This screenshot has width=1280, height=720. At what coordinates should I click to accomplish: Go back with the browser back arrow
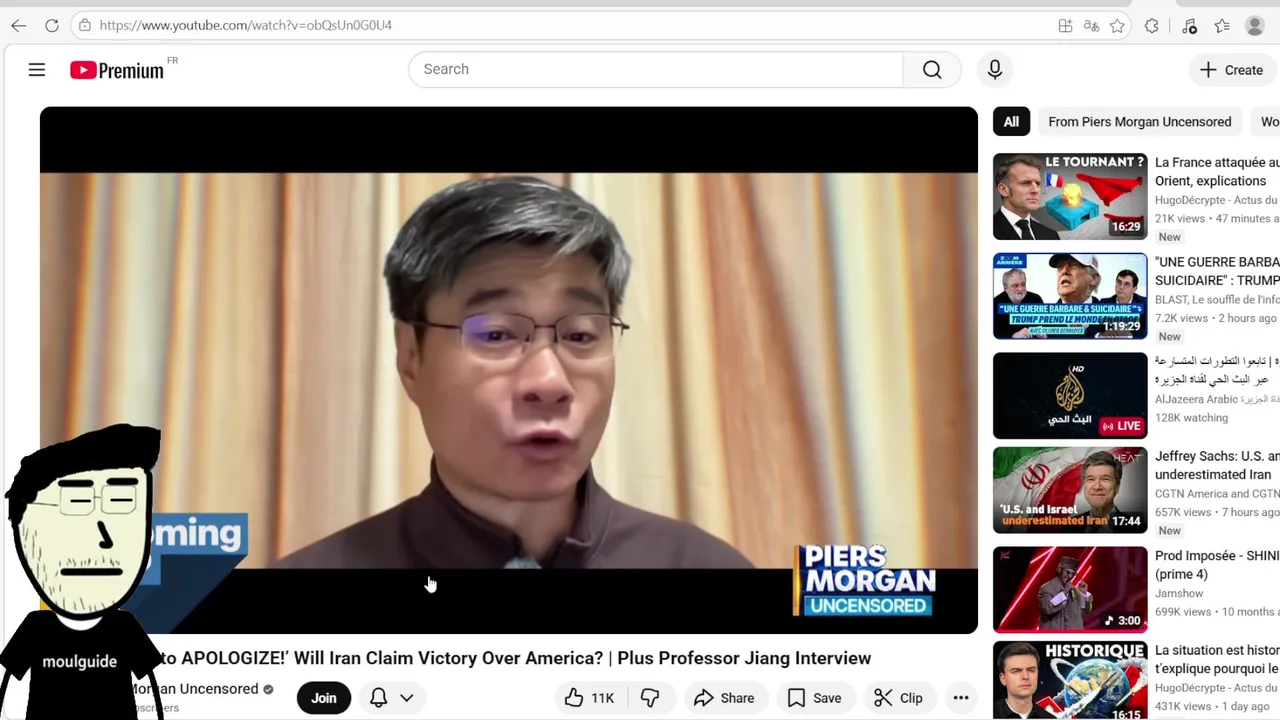click(x=19, y=25)
